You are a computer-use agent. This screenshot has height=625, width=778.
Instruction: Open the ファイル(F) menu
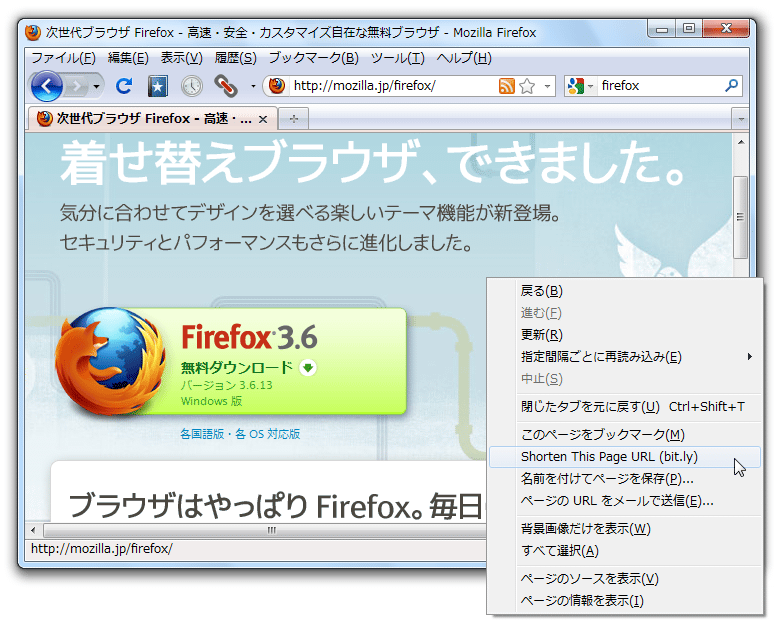coord(63,58)
